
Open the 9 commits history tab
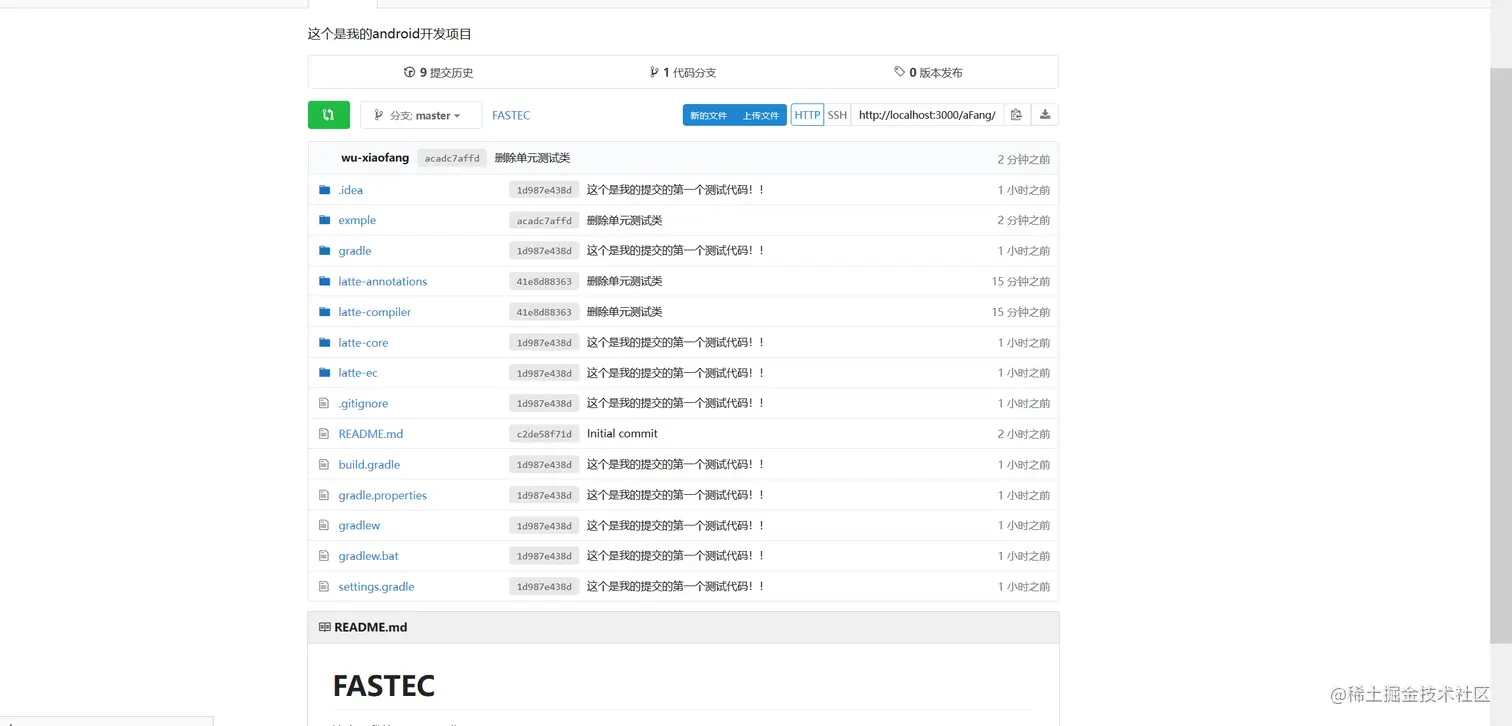[438, 72]
